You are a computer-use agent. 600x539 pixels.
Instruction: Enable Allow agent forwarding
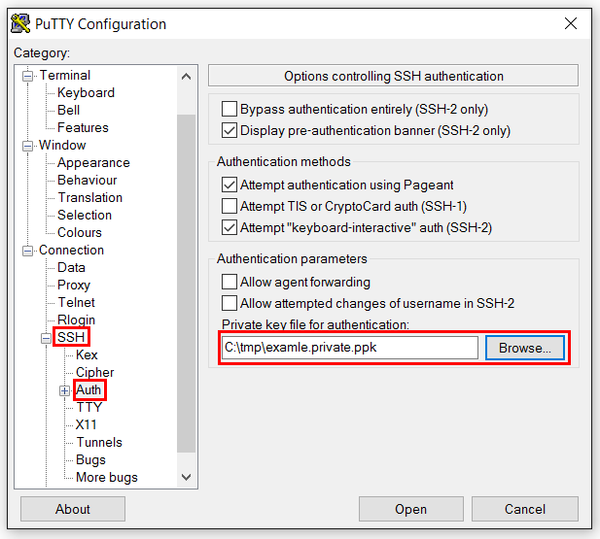[229, 282]
